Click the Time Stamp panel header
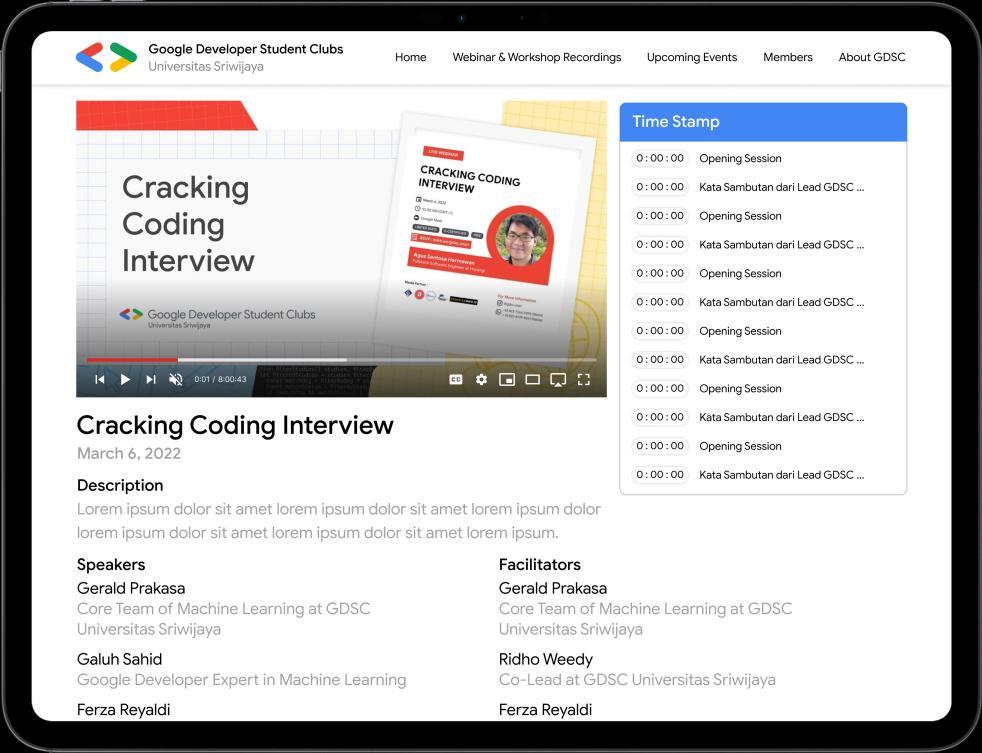The height and width of the screenshot is (753, 982). point(763,122)
